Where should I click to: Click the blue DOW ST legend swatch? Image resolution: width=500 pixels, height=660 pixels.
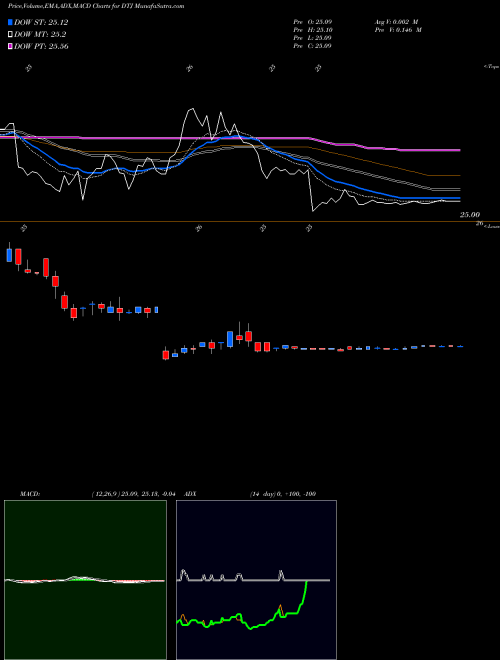pyautogui.click(x=11, y=22)
